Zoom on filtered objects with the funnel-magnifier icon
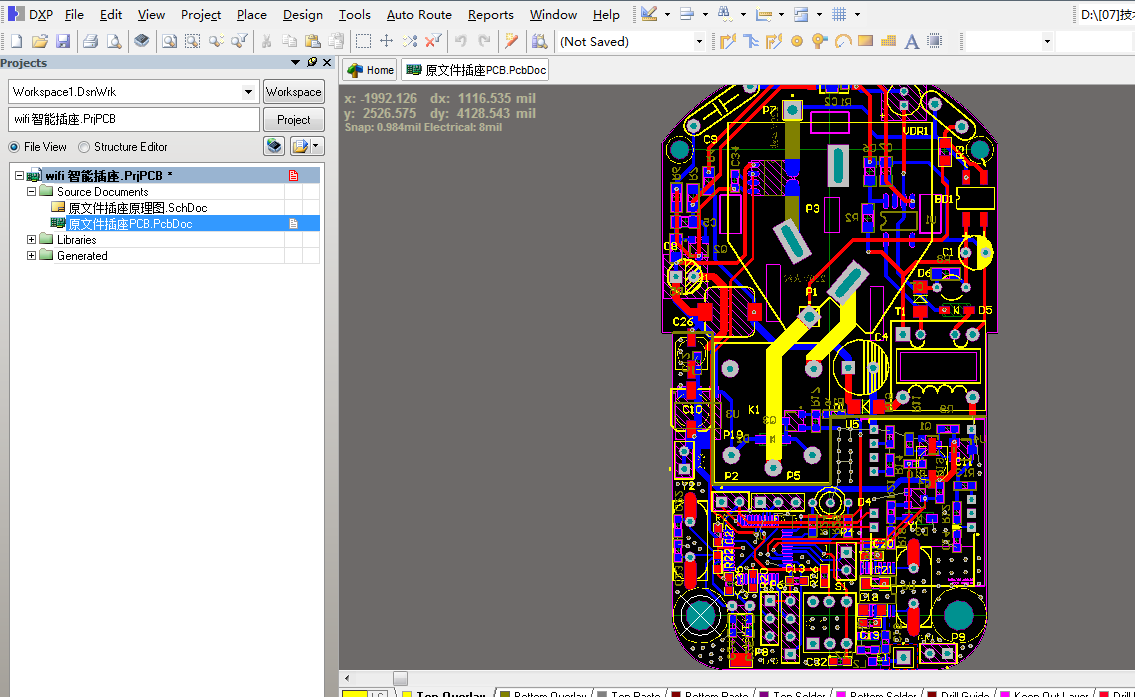The image size is (1135, 697). 239,42
